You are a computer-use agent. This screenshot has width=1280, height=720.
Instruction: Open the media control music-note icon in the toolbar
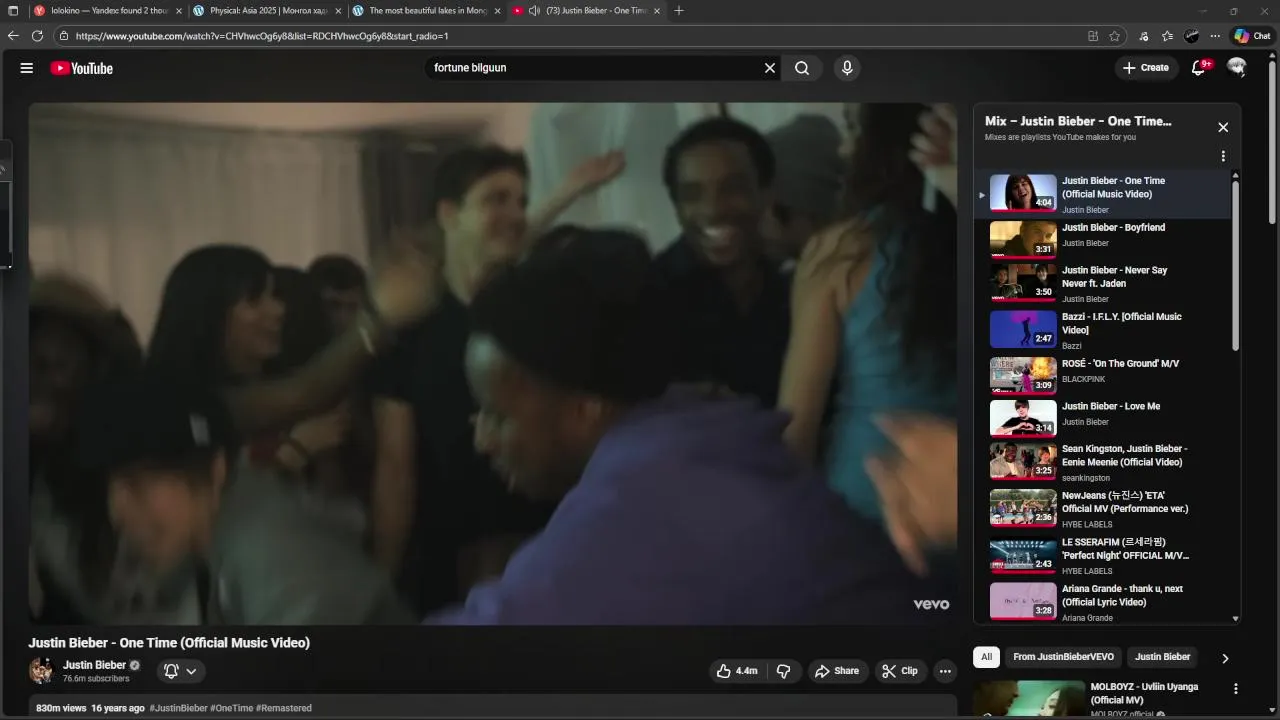[1144, 36]
